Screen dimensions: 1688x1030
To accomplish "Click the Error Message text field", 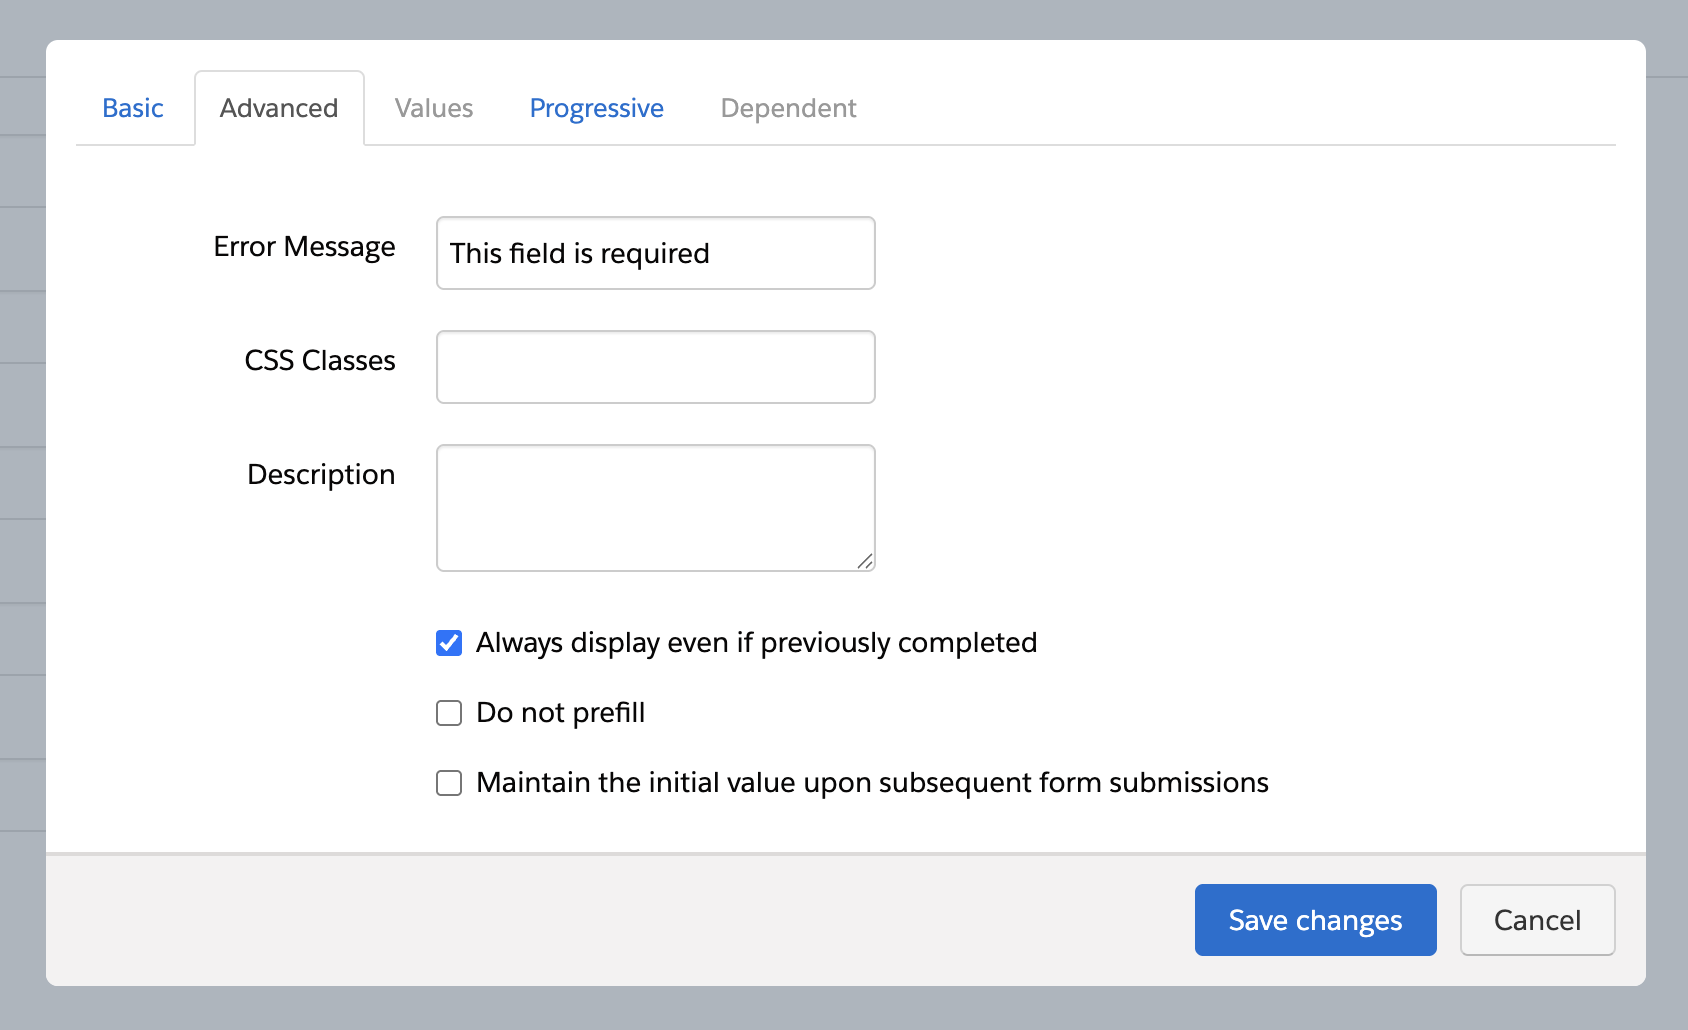I will pyautogui.click(x=655, y=253).
